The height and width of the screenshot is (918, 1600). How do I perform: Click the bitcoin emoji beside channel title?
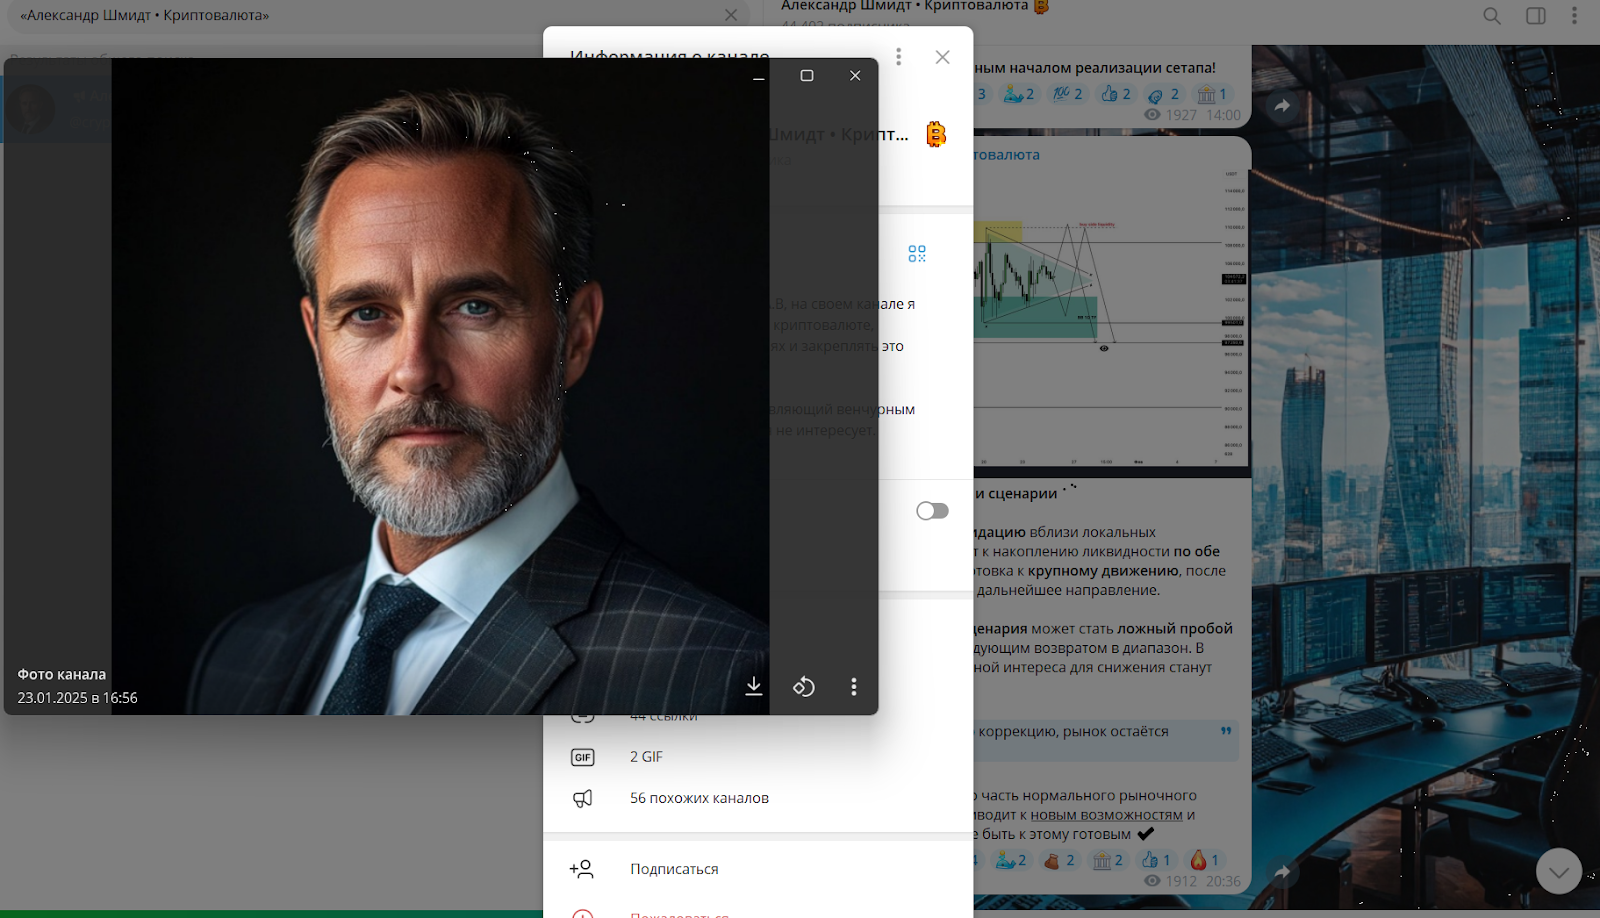(936, 134)
